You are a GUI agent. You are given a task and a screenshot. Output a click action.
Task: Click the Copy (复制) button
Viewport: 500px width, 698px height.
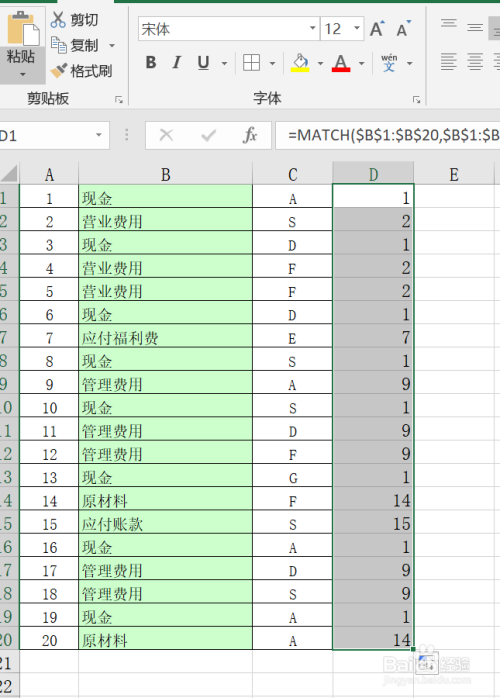tap(75, 45)
